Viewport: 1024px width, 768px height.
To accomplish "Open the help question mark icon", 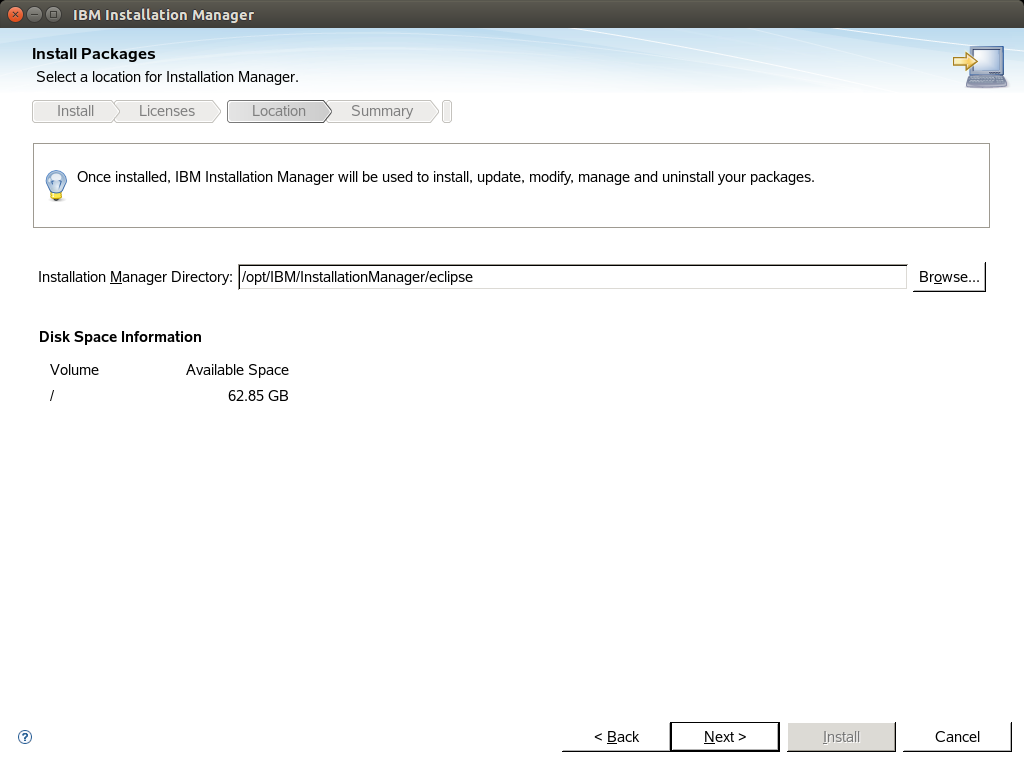I will coord(25,737).
